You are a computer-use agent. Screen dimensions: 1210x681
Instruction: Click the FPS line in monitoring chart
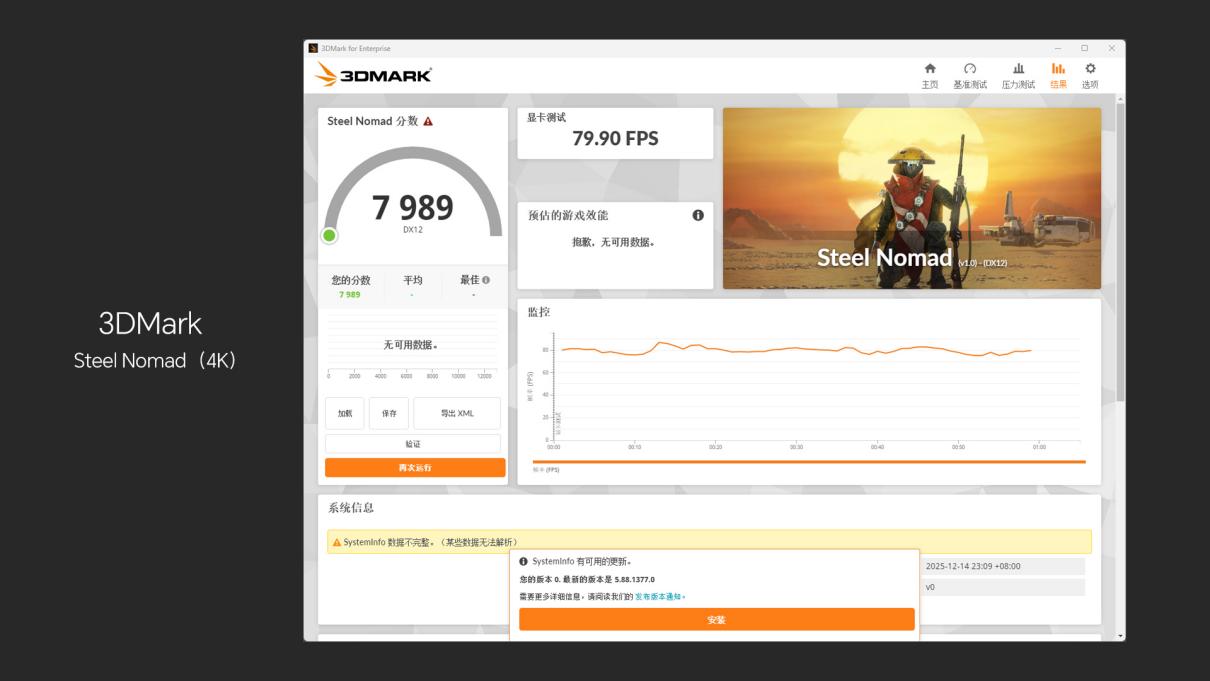[795, 349]
